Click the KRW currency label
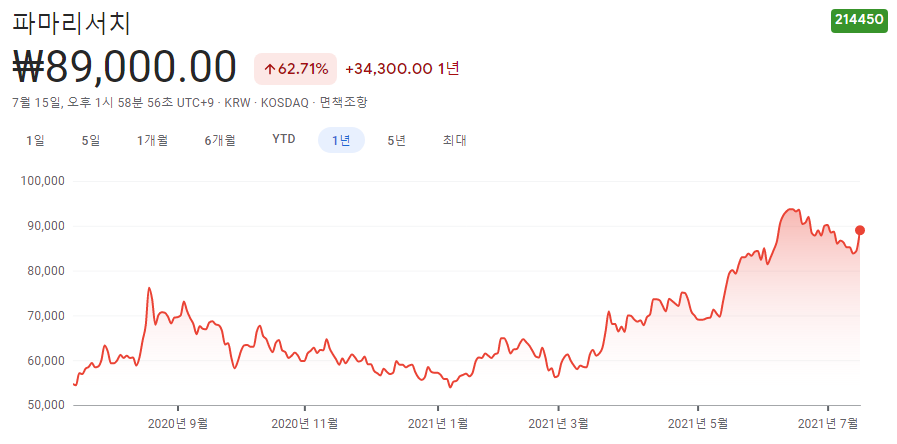Image resolution: width=897 pixels, height=444 pixels. tap(237, 104)
